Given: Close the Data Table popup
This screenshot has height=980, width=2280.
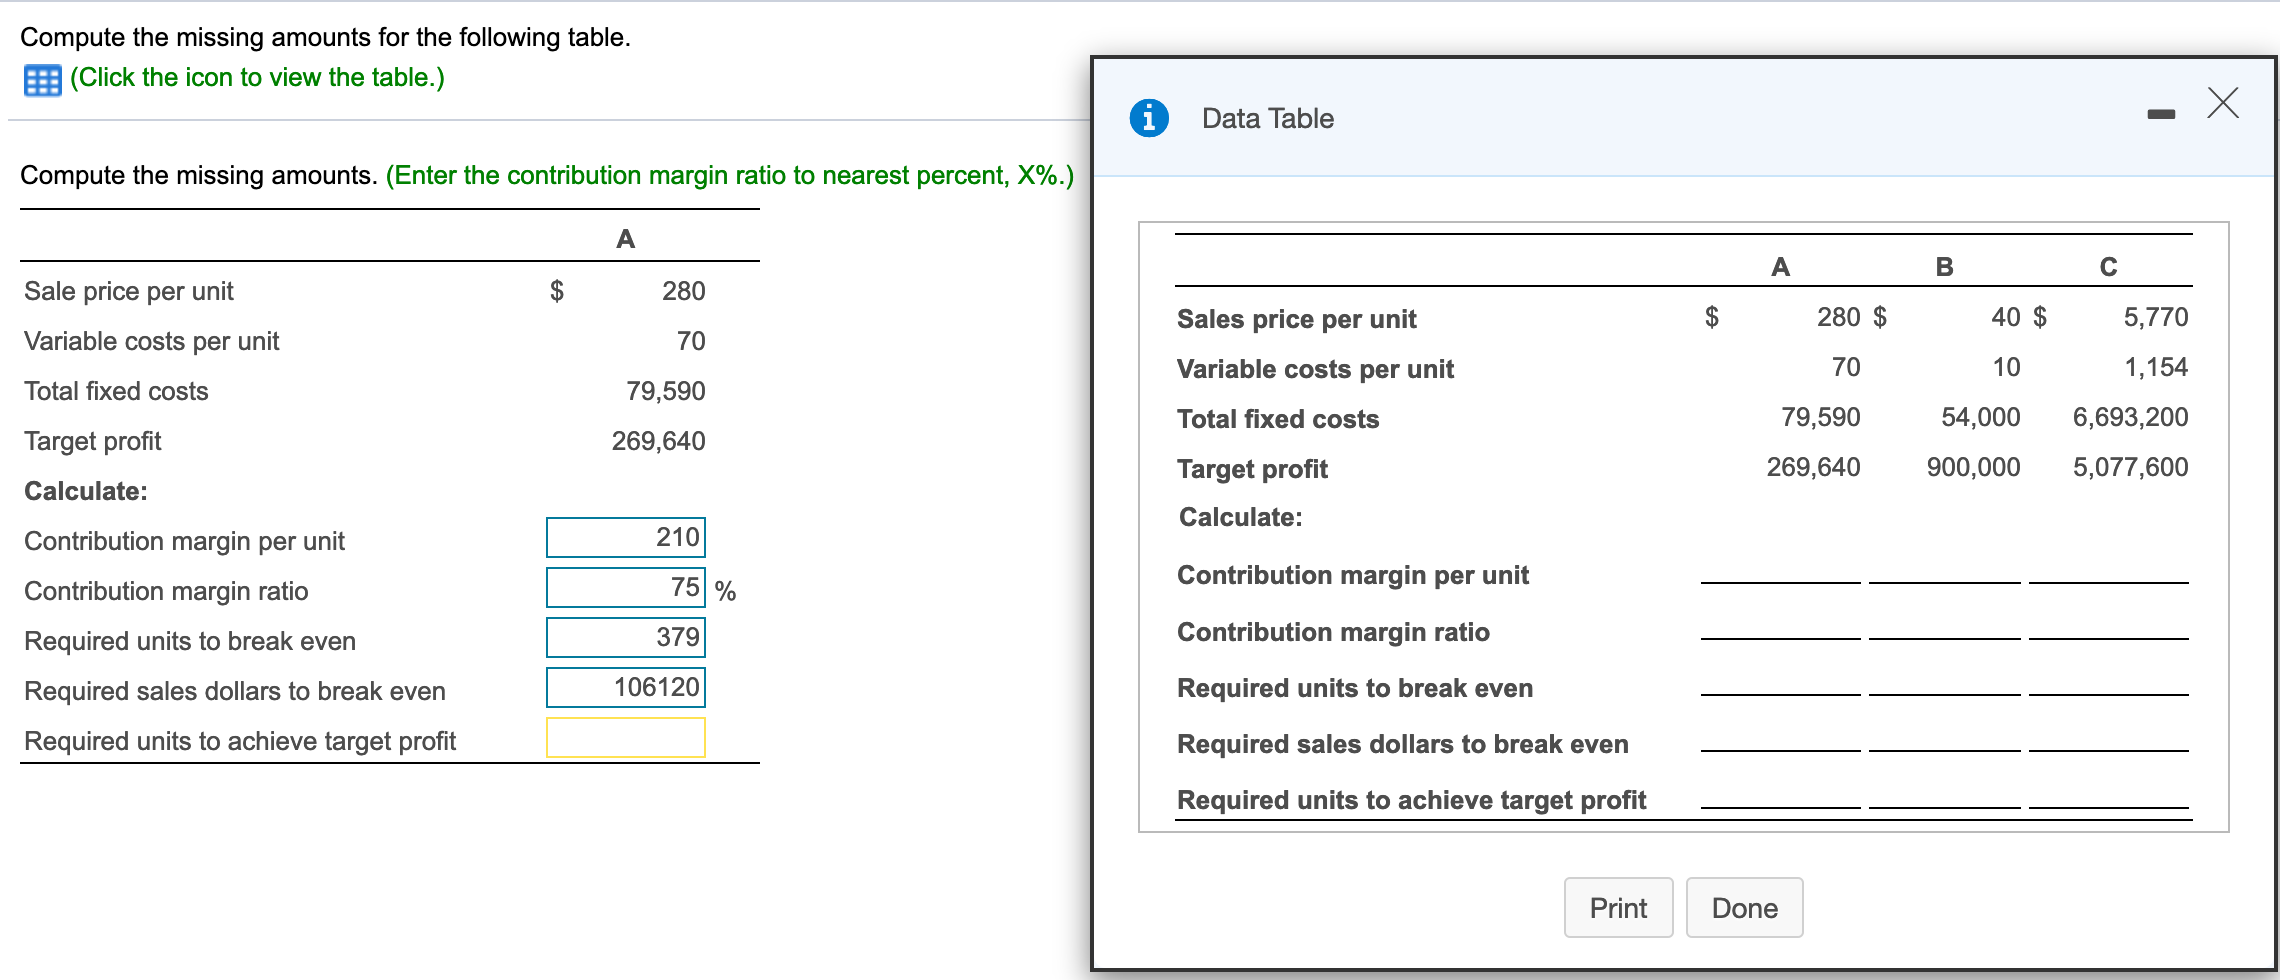Looking at the screenshot, I should click(2222, 103).
